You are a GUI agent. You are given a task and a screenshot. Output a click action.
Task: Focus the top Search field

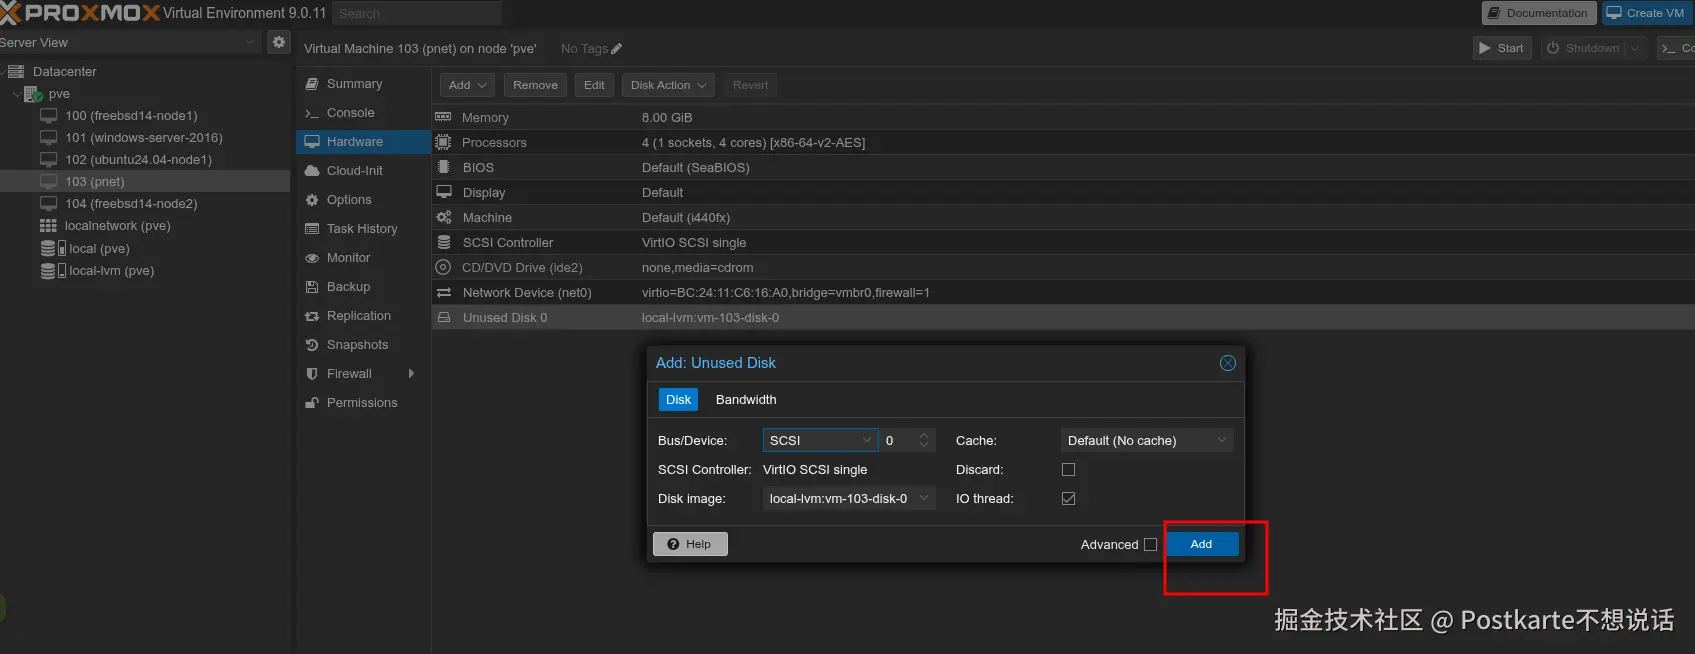pos(417,13)
